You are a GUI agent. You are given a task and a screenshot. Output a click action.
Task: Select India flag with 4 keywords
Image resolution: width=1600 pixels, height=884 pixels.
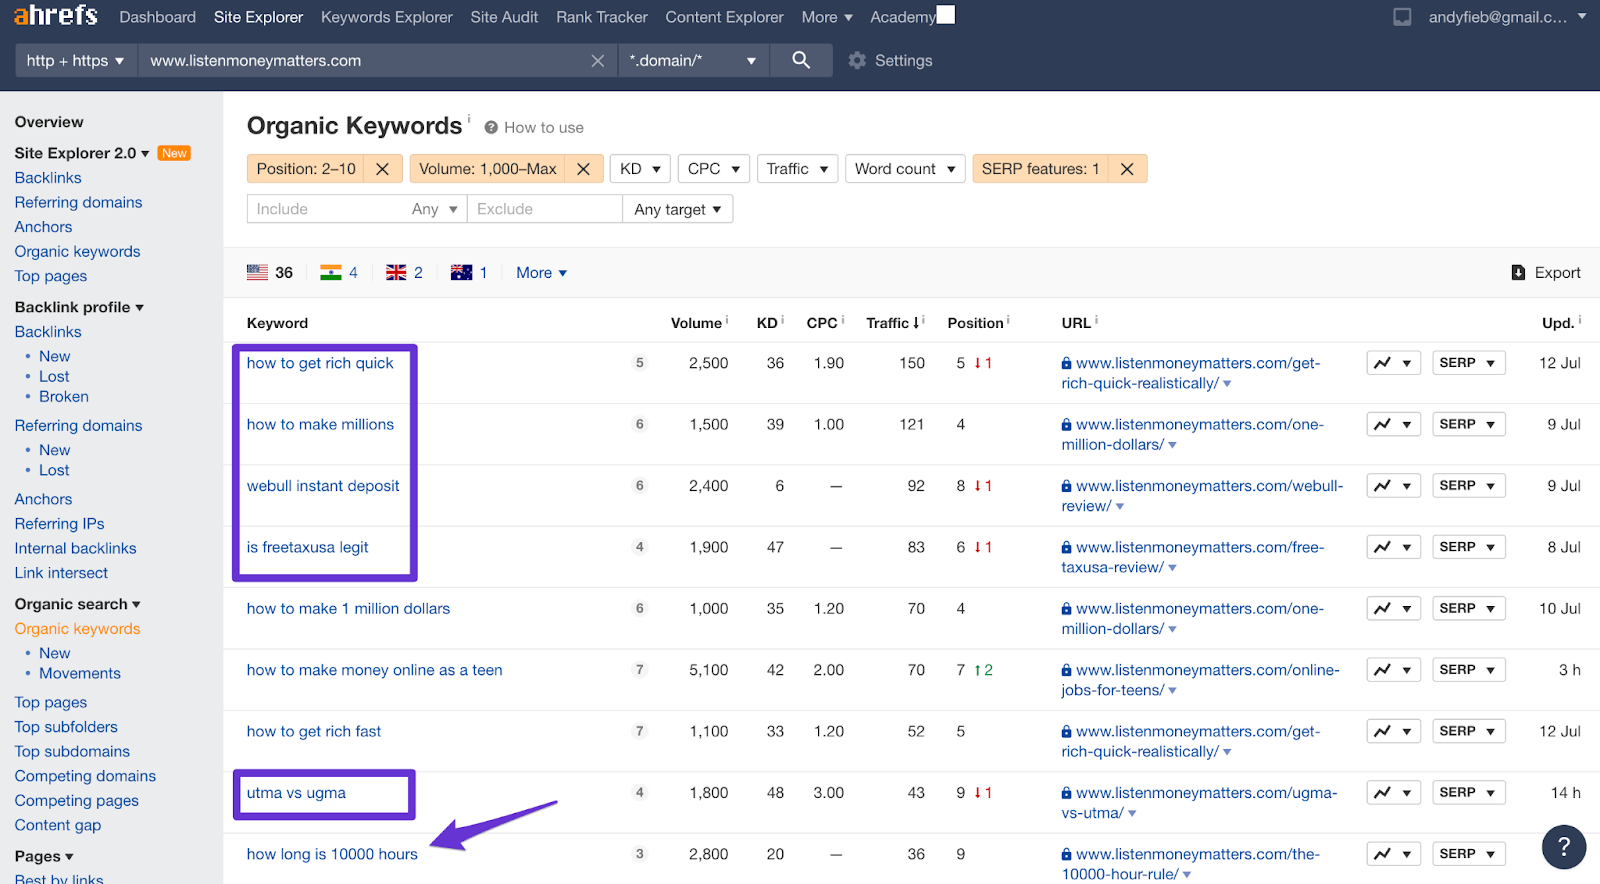[339, 273]
